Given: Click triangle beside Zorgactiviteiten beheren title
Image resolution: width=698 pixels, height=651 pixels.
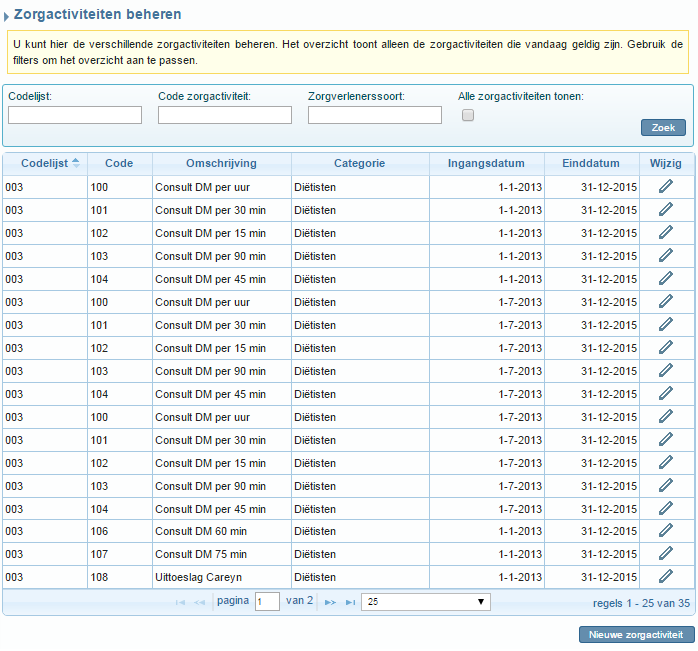Looking at the screenshot, I should [x=6, y=17].
